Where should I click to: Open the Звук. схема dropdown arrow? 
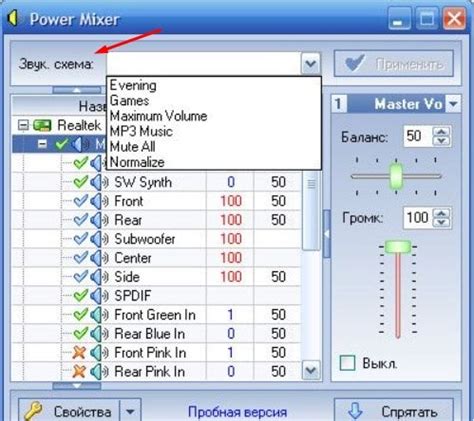point(311,63)
